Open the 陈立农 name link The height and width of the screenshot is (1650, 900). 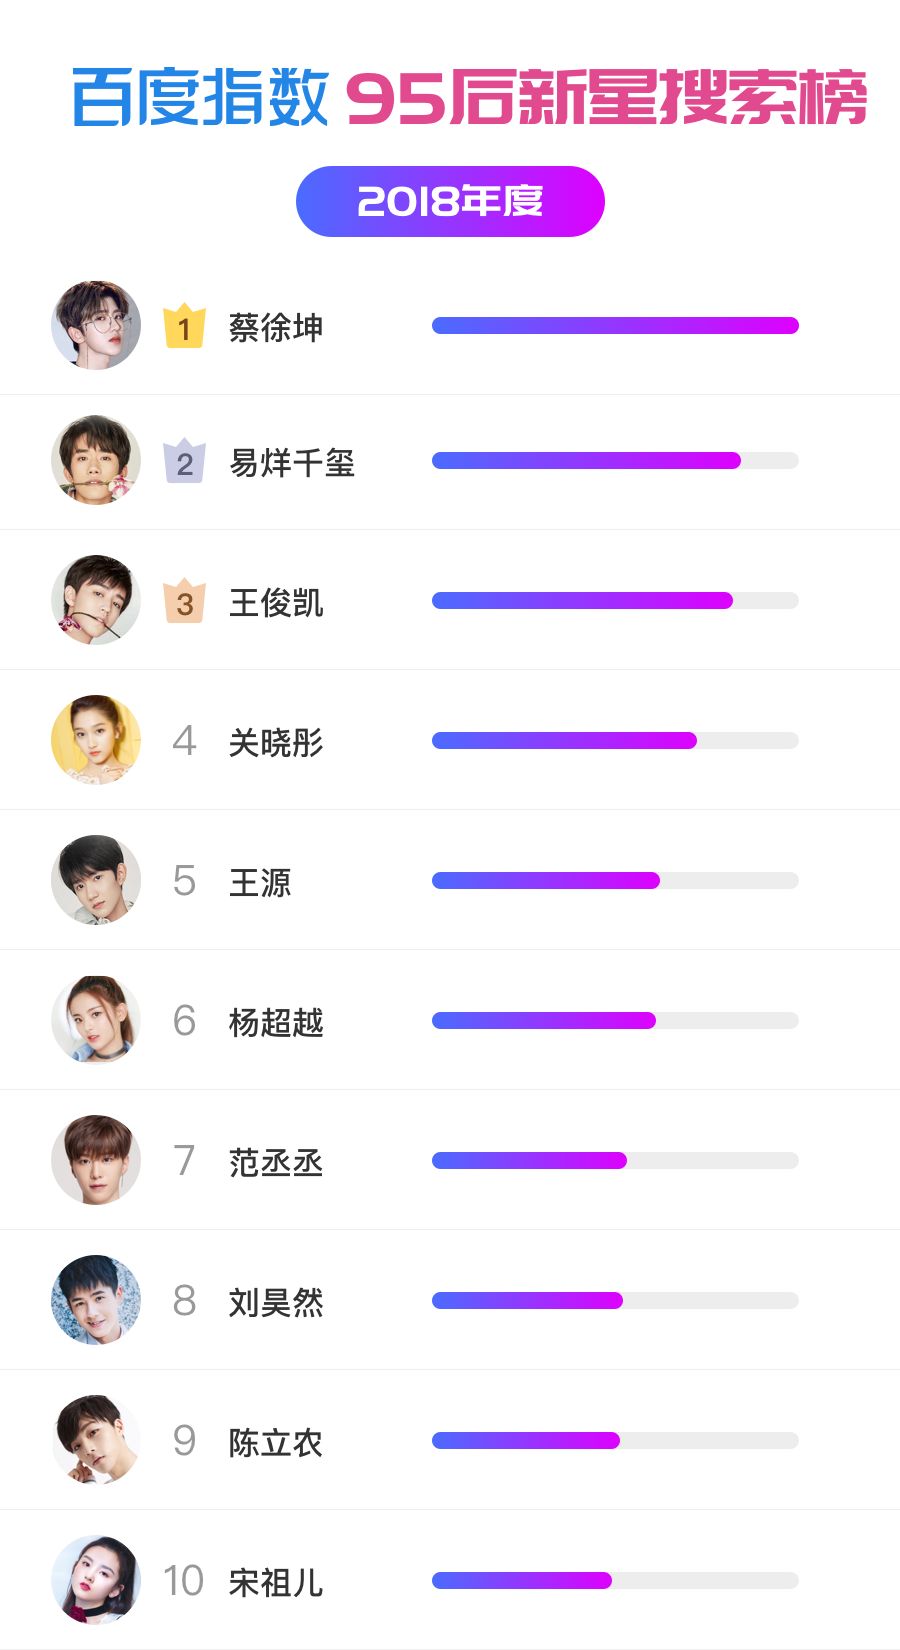click(276, 1442)
